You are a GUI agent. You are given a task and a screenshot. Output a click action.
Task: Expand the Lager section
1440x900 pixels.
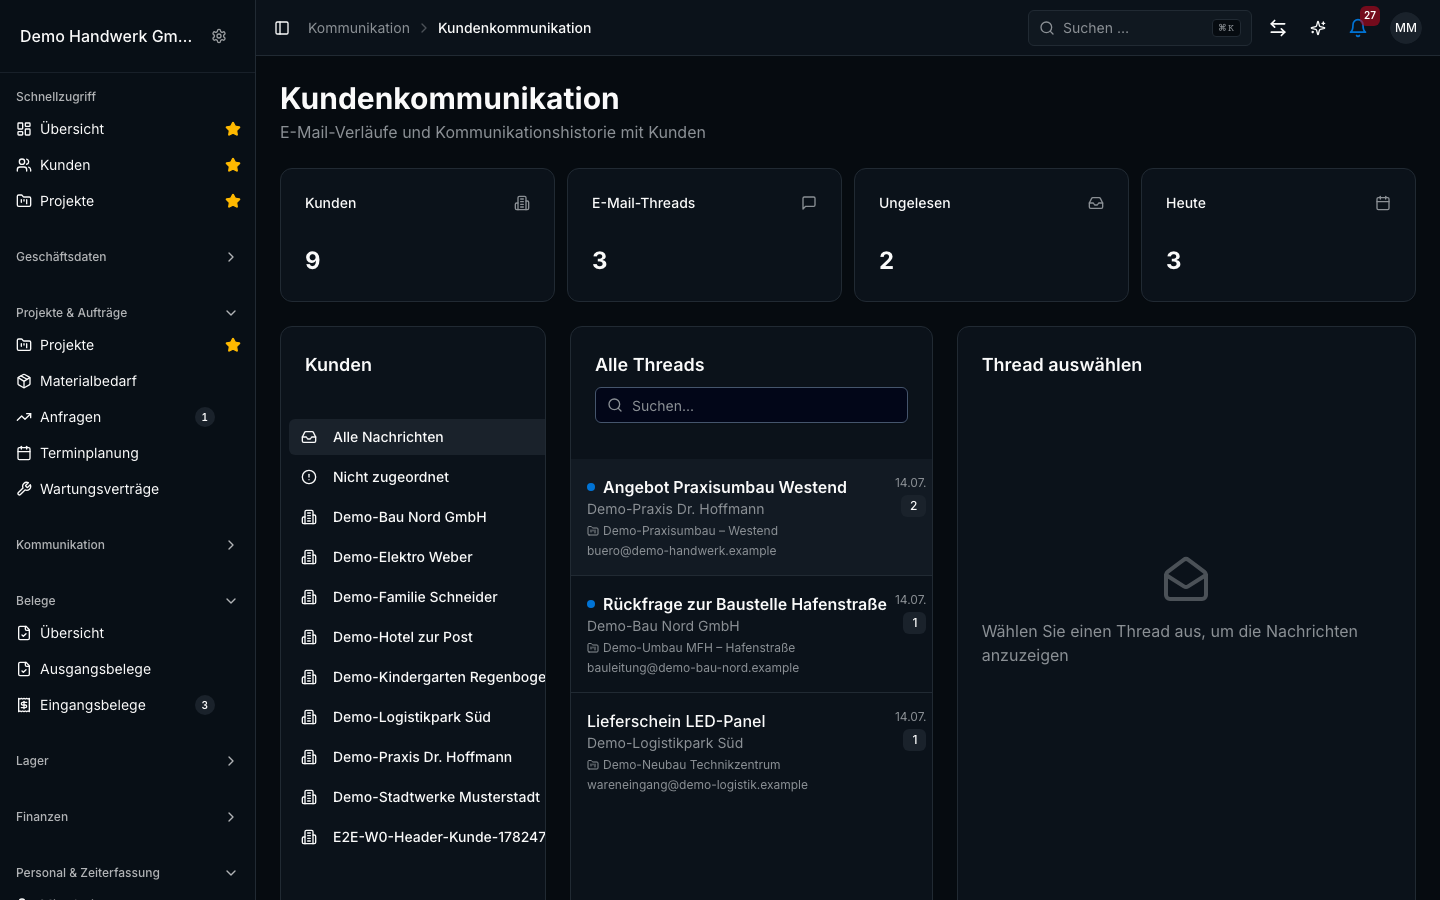[127, 761]
